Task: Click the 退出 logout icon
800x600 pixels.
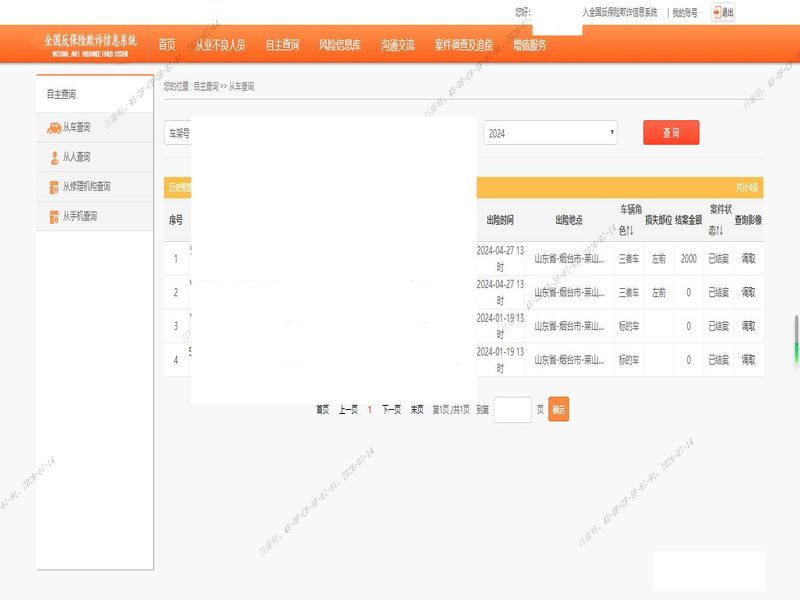Action: (x=717, y=12)
